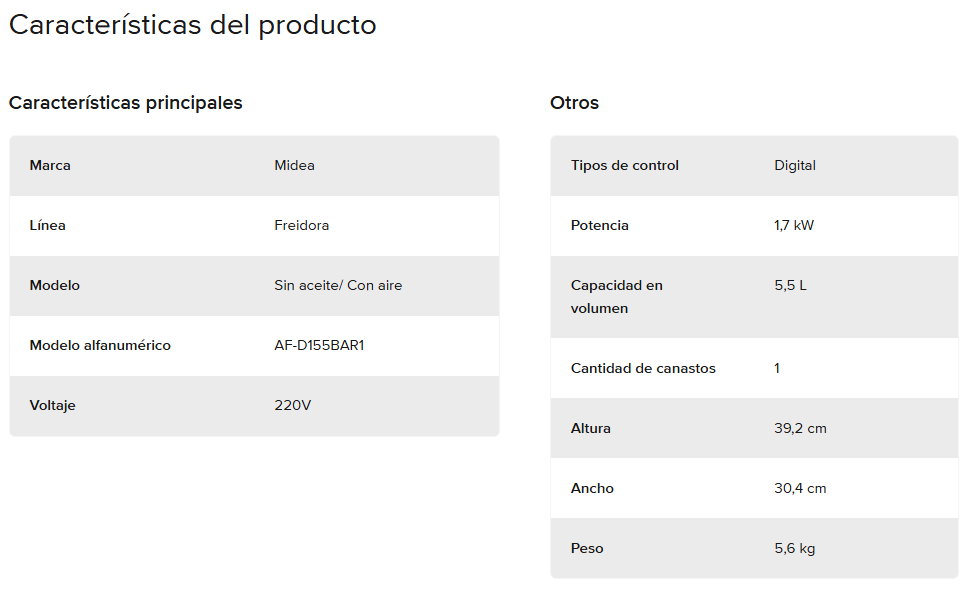Image resolution: width=968 pixels, height=593 pixels.
Task: Select the '5,5 L' capacity value
Action: [790, 285]
